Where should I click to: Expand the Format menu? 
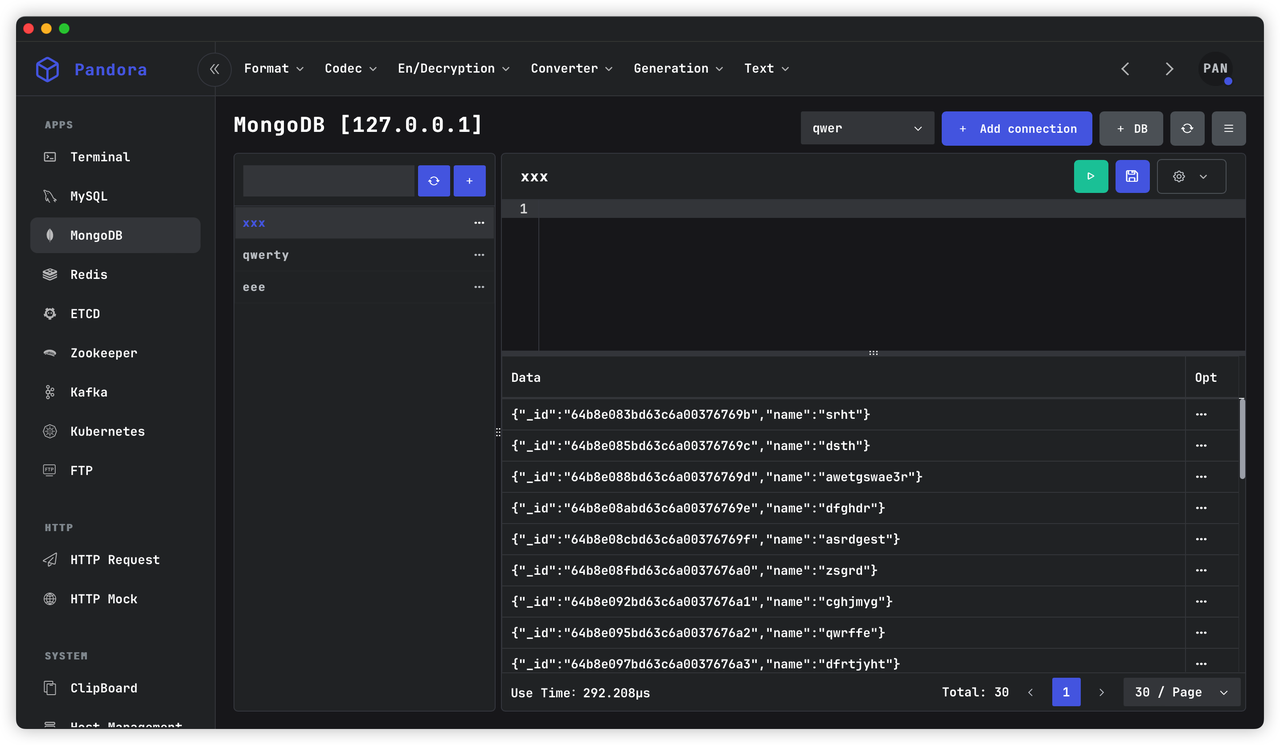coord(274,69)
